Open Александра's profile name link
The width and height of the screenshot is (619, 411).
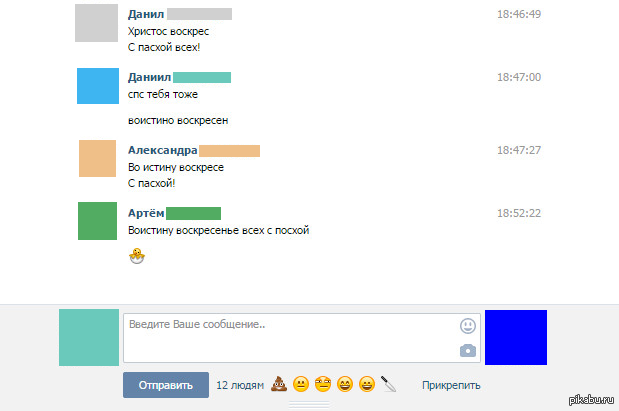click(162, 150)
